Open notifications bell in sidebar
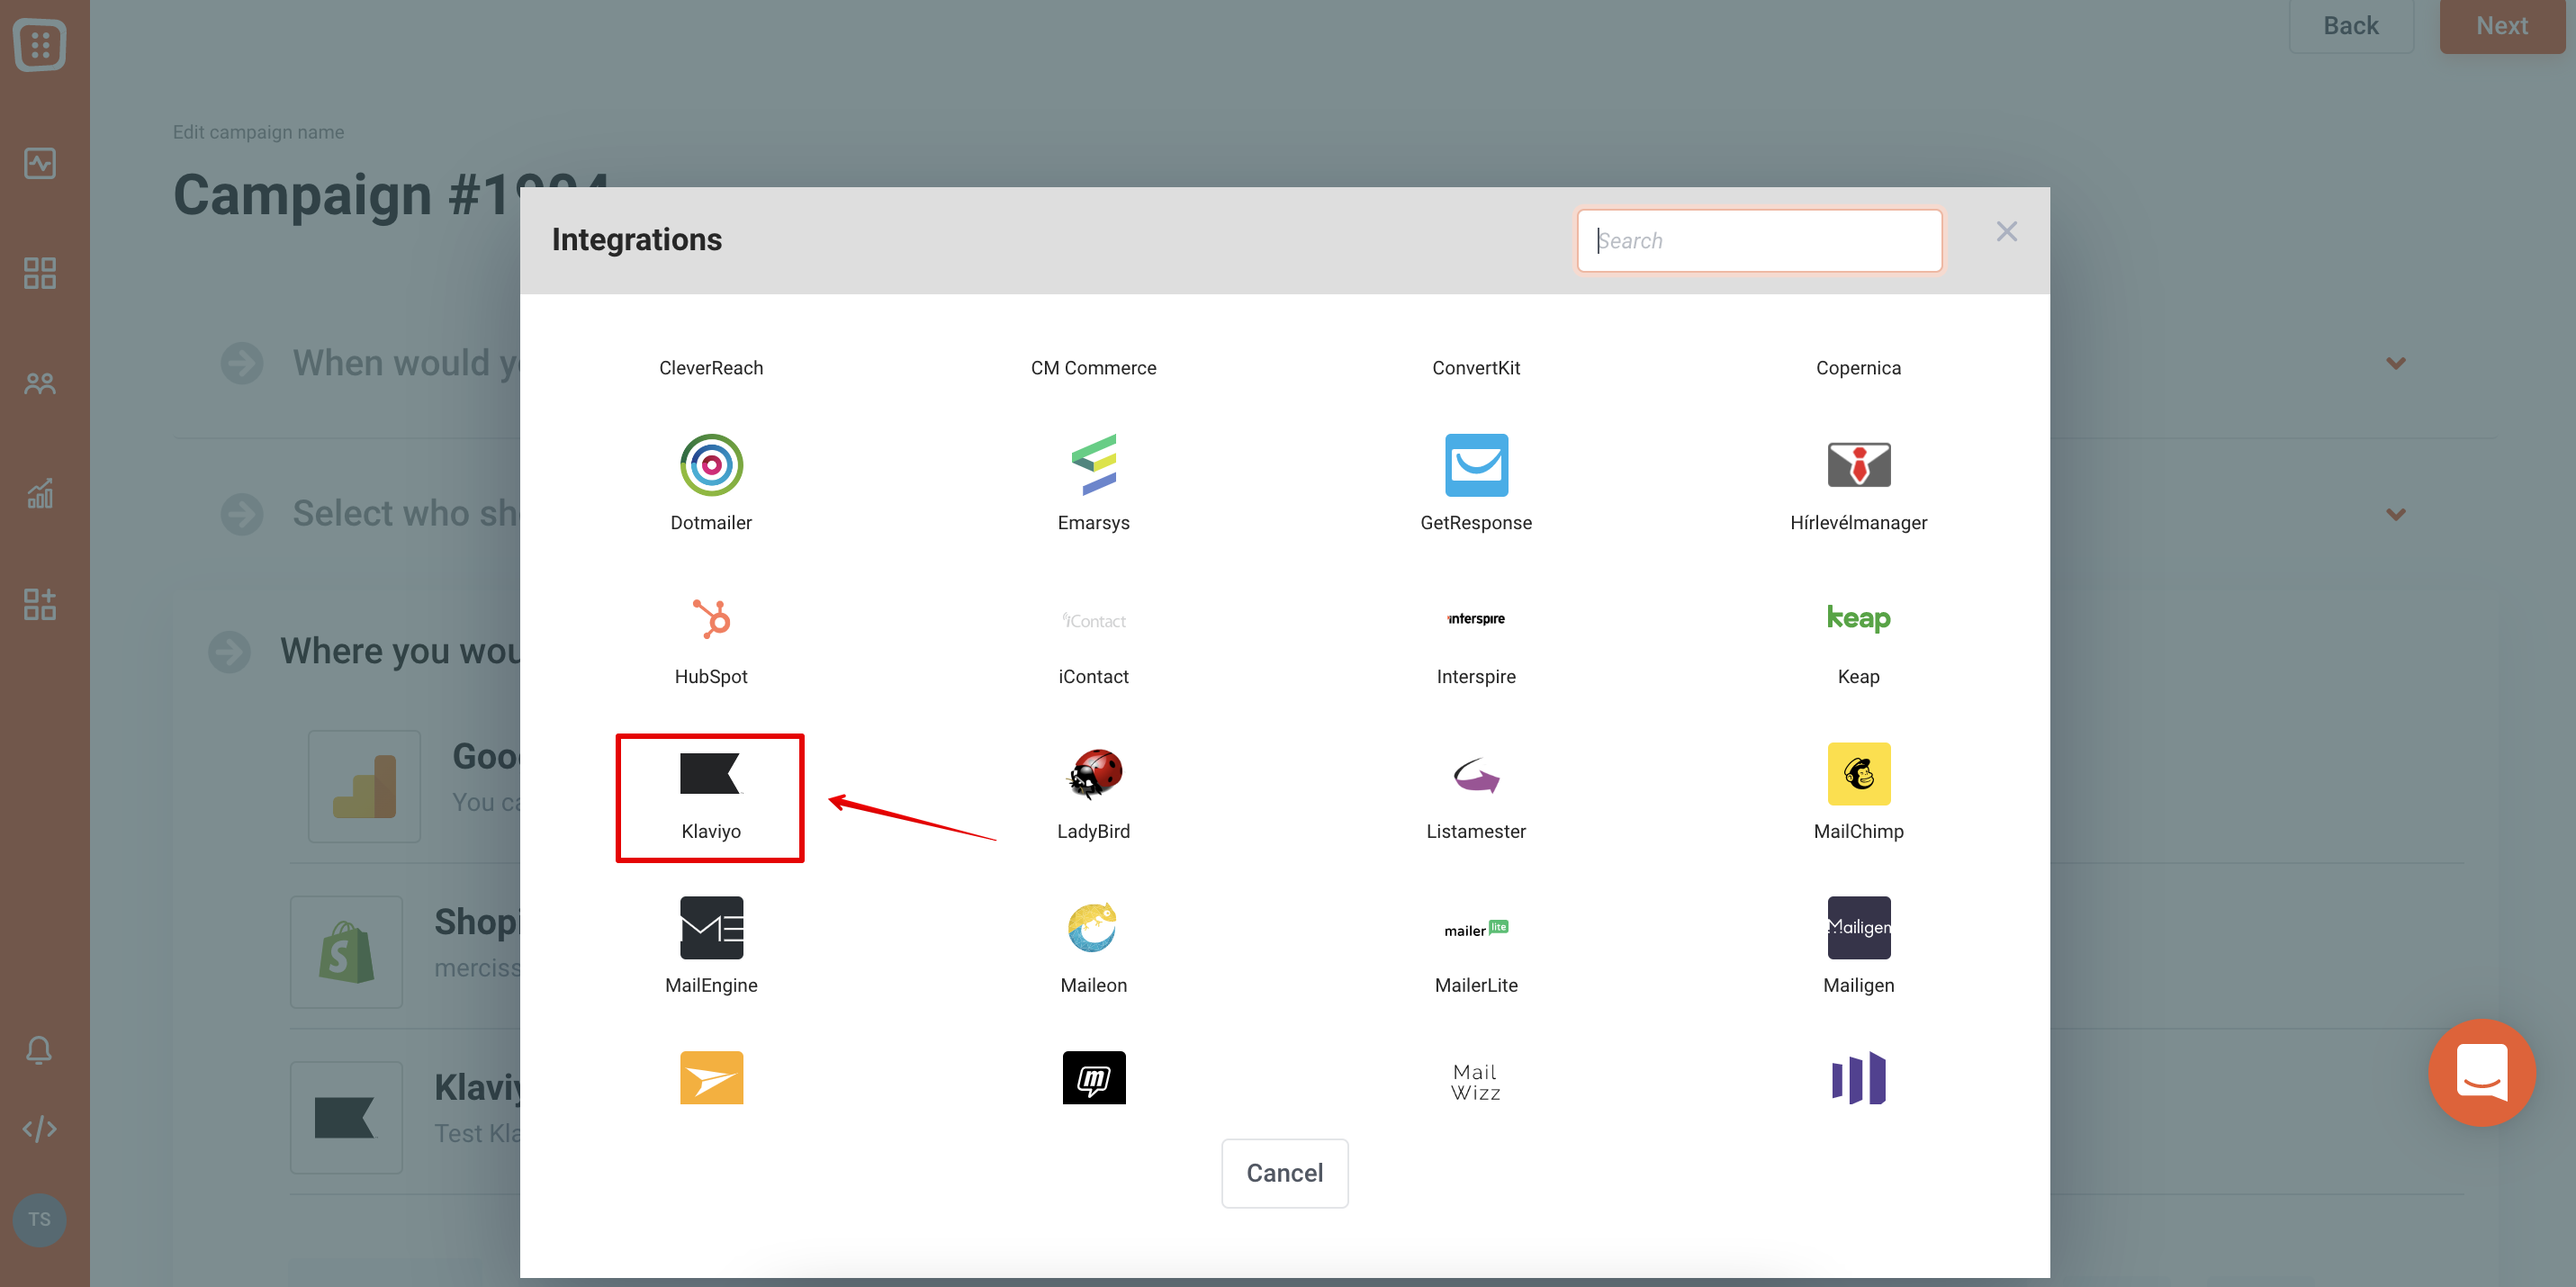 click(x=39, y=1049)
